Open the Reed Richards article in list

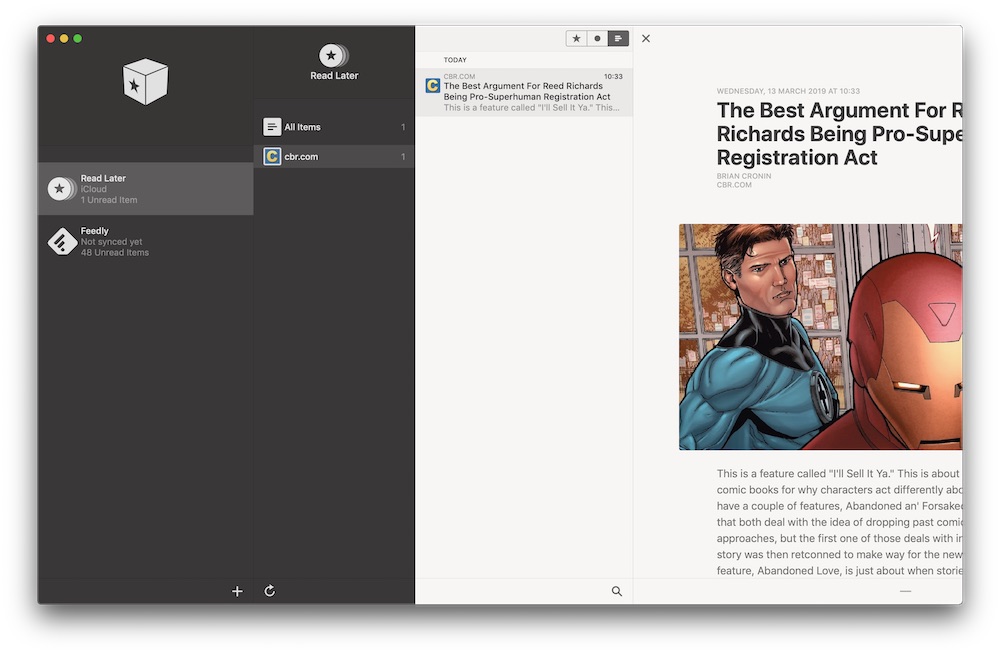(524, 92)
